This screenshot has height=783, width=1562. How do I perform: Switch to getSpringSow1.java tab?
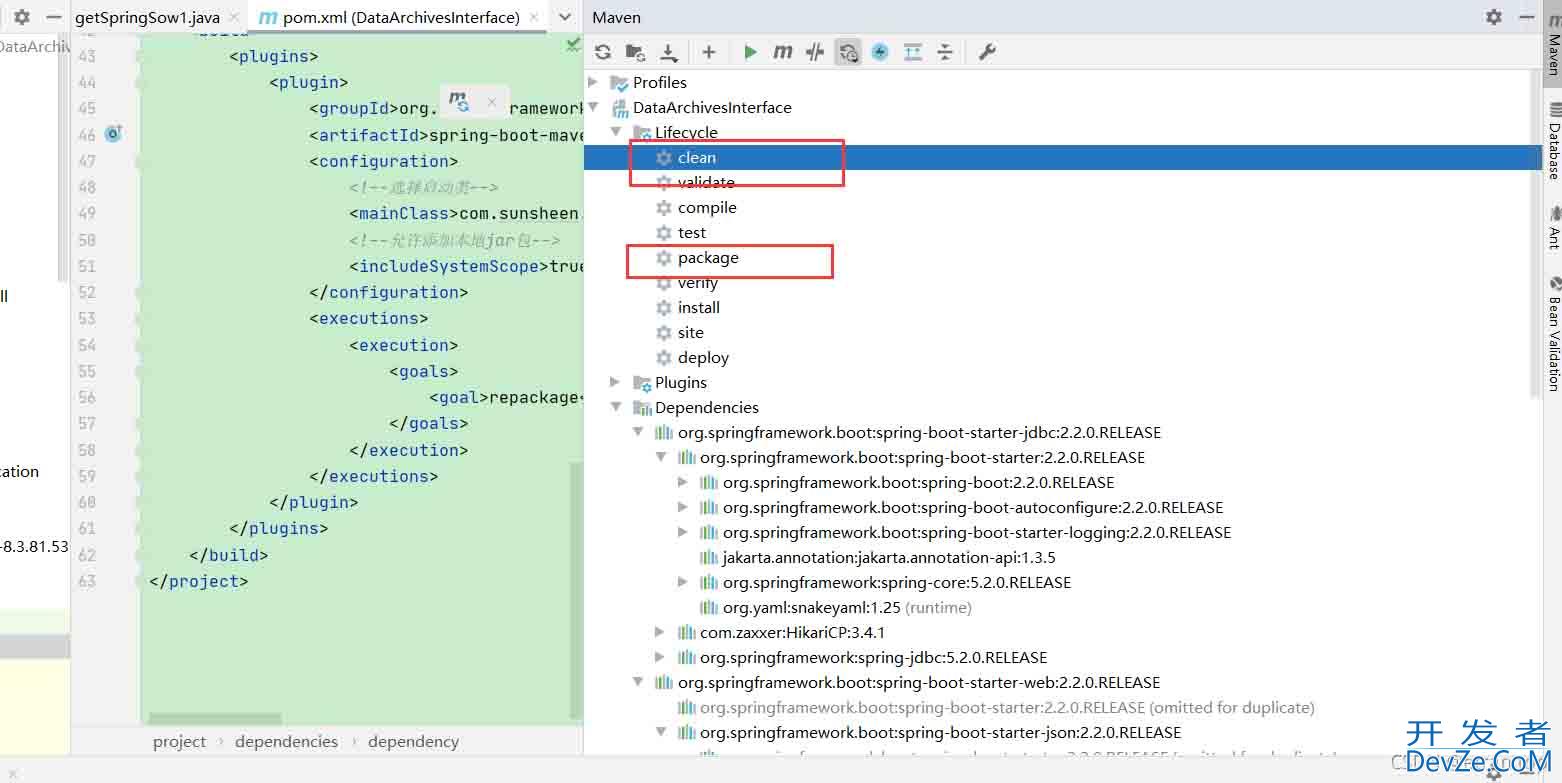tap(147, 18)
